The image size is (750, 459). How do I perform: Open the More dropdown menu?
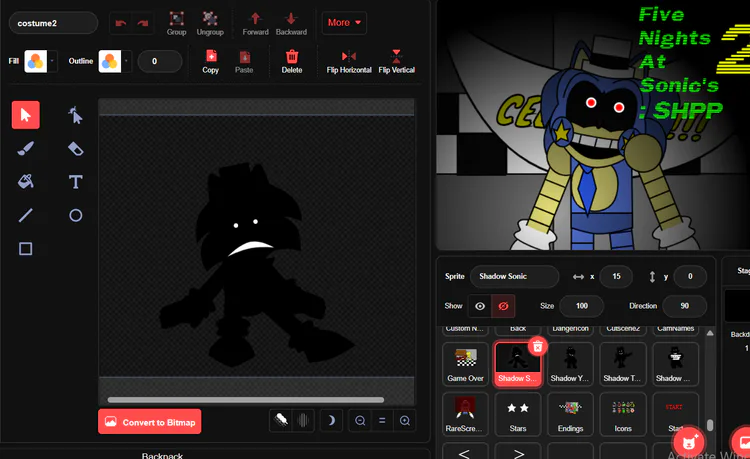(344, 22)
